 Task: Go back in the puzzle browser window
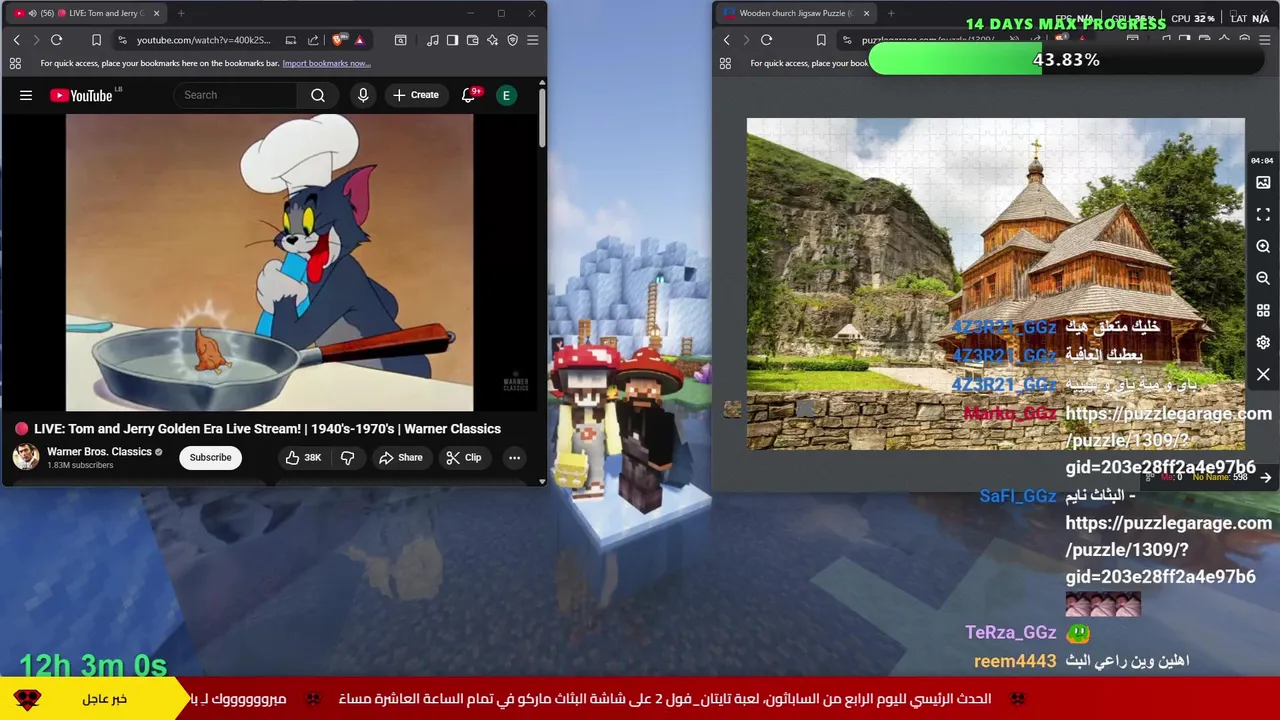click(726, 40)
